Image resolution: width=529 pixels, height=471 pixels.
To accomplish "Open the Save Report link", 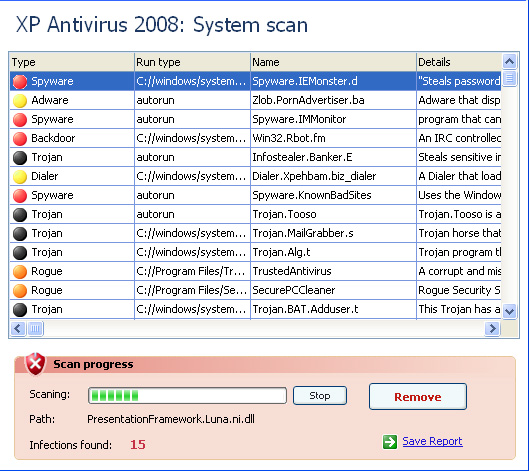I will click(x=432, y=441).
